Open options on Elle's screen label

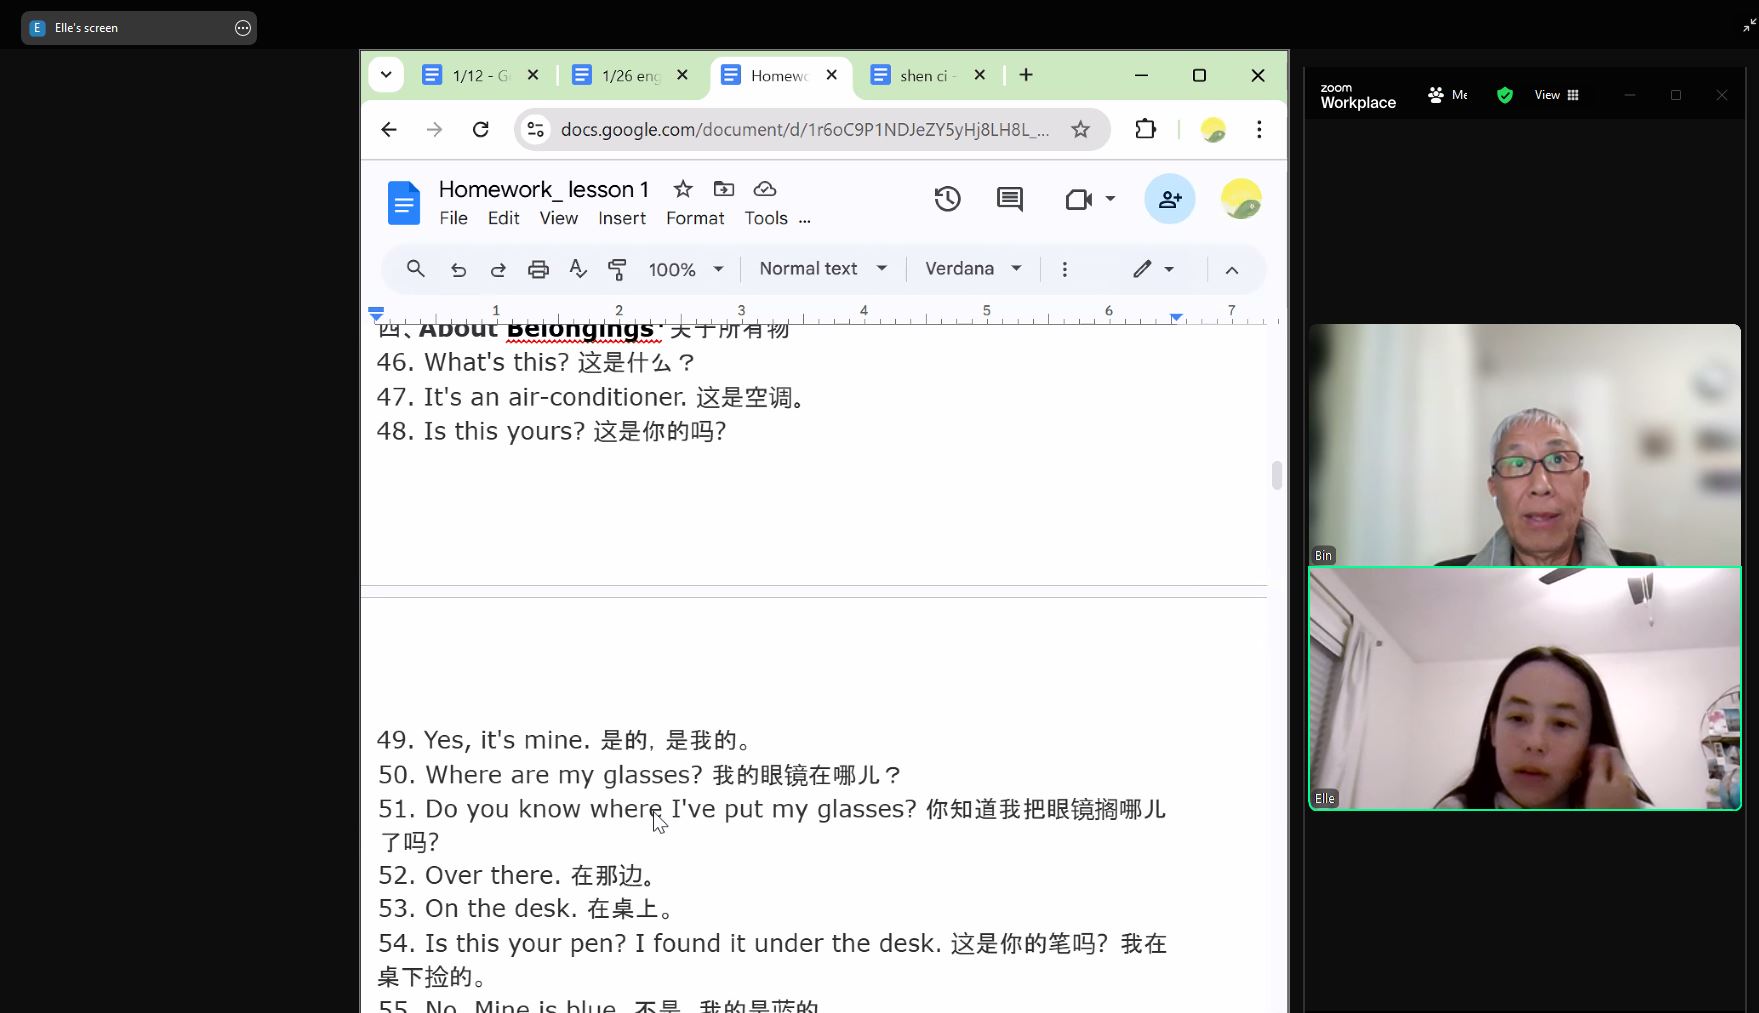[x=243, y=28]
